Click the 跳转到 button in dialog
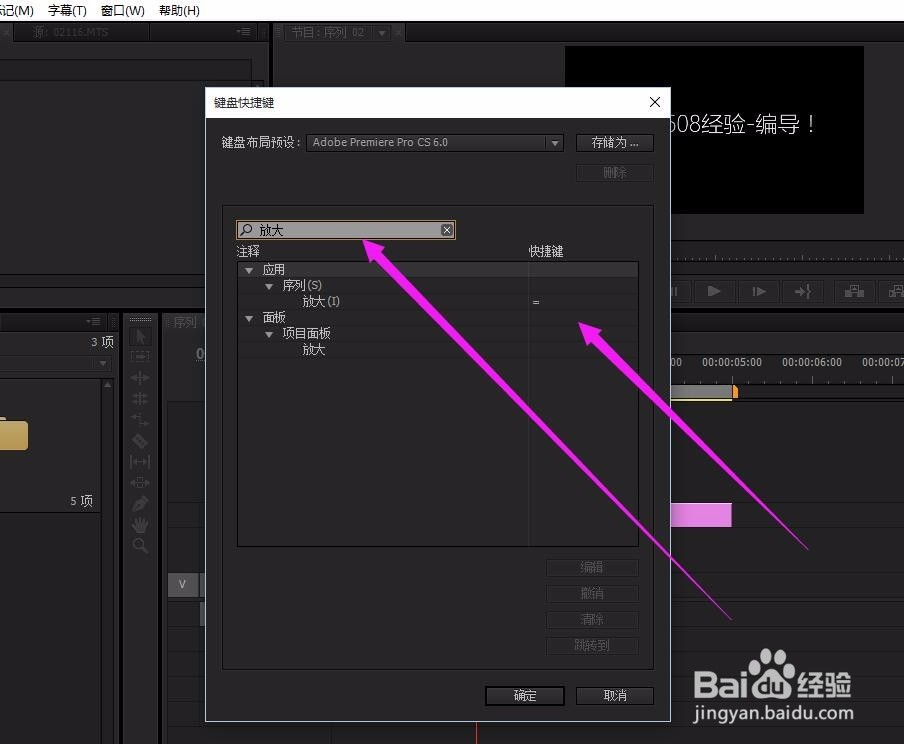This screenshot has height=744, width=904. pyautogui.click(x=592, y=645)
